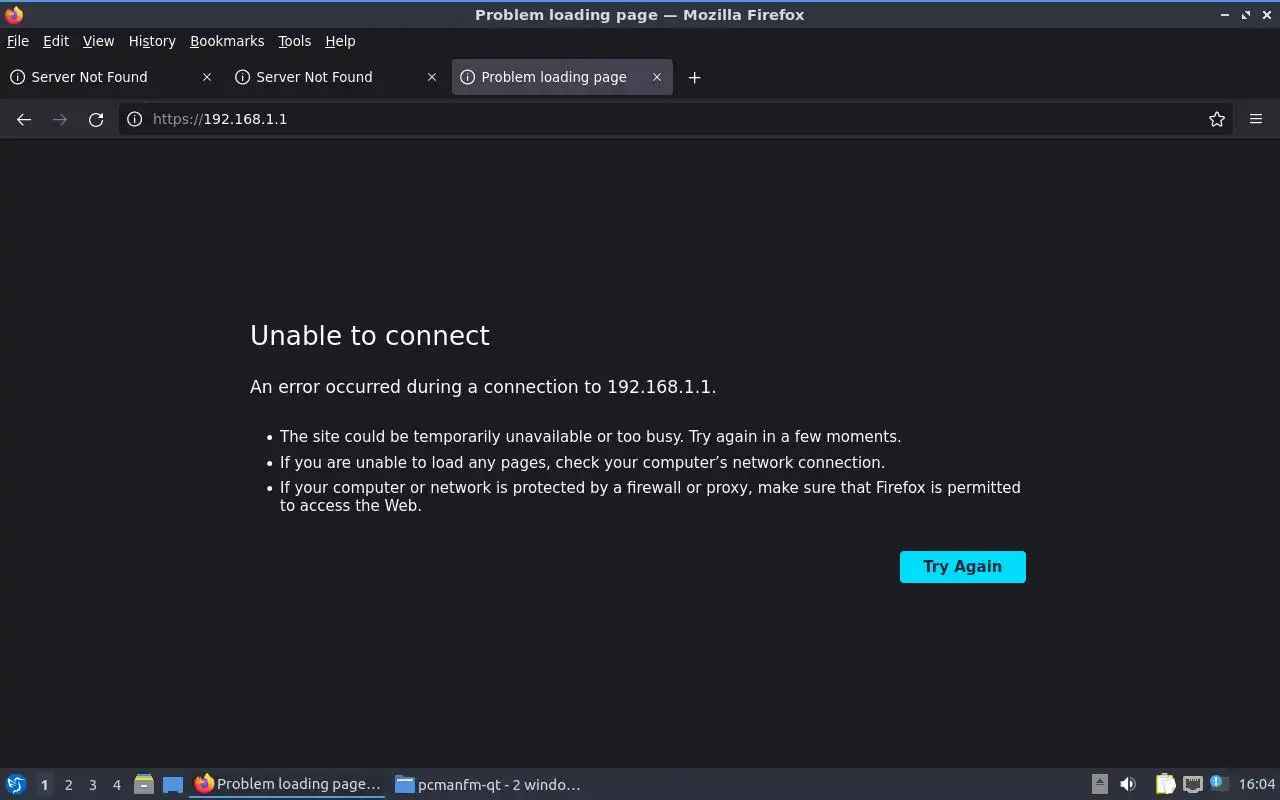
Task: Close the Firefox window from title bar
Action: point(1266,15)
